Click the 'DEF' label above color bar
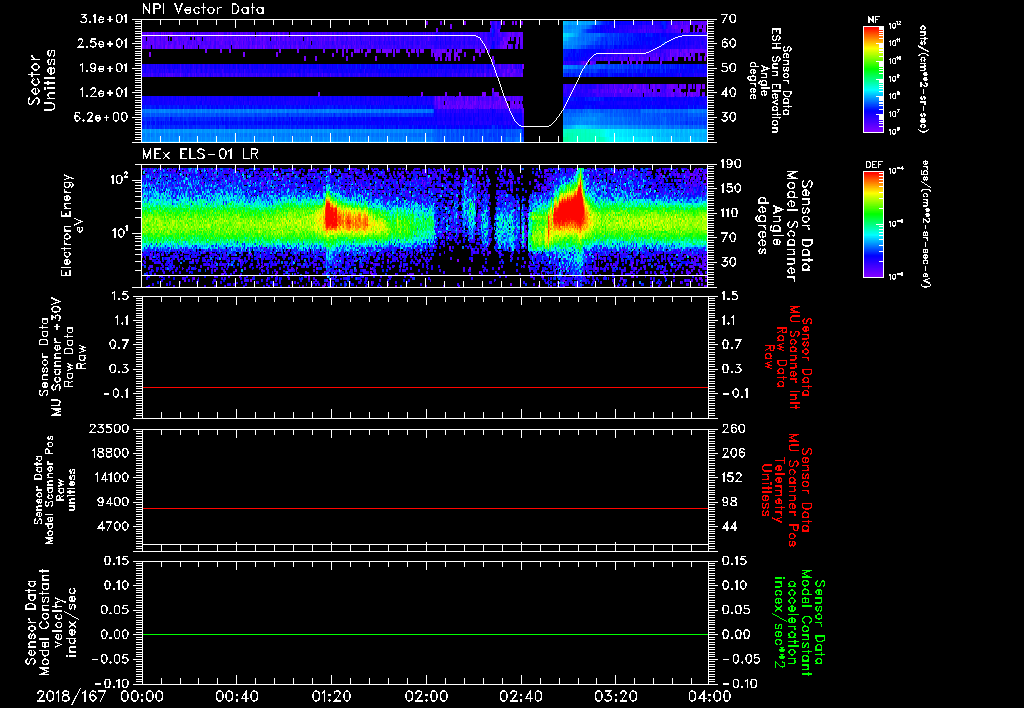The height and width of the screenshot is (708, 1024). (874, 165)
